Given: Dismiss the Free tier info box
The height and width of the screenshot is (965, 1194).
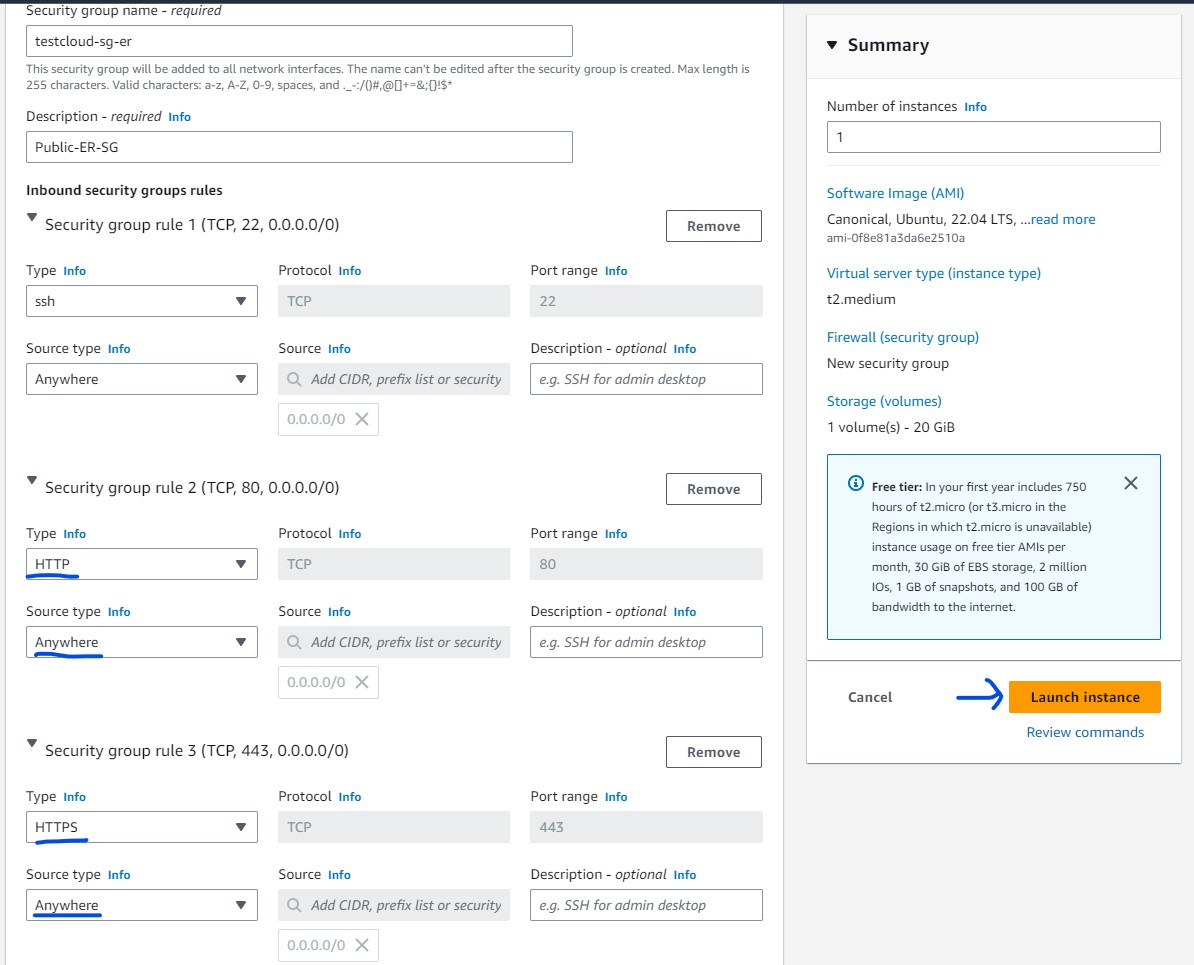Looking at the screenshot, I should 1130,484.
